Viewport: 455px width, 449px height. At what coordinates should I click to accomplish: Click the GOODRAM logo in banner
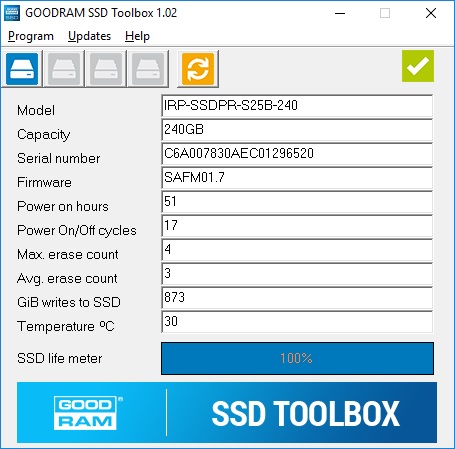tap(87, 413)
